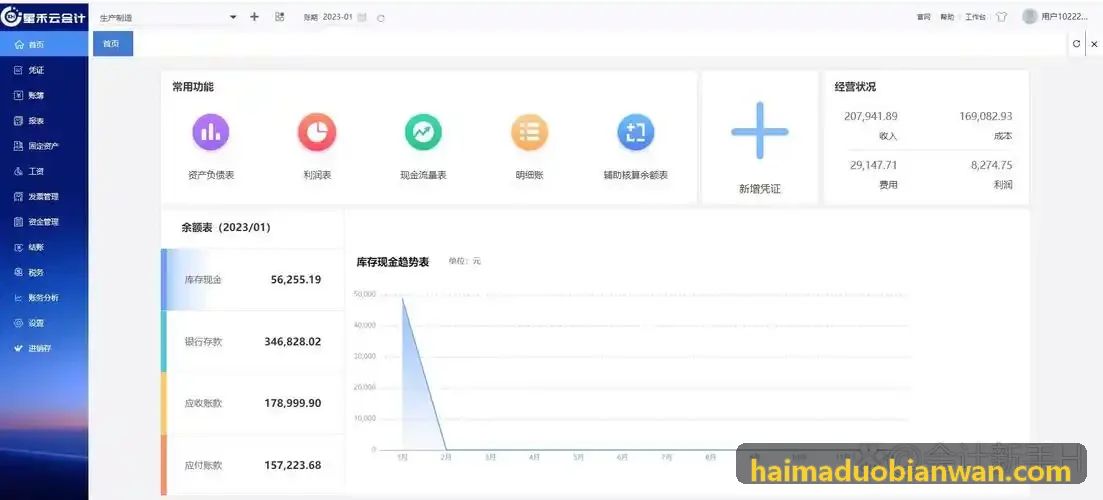The image size is (1103, 500).
Task: Click the 单位：元 unit label
Action: coord(465,261)
